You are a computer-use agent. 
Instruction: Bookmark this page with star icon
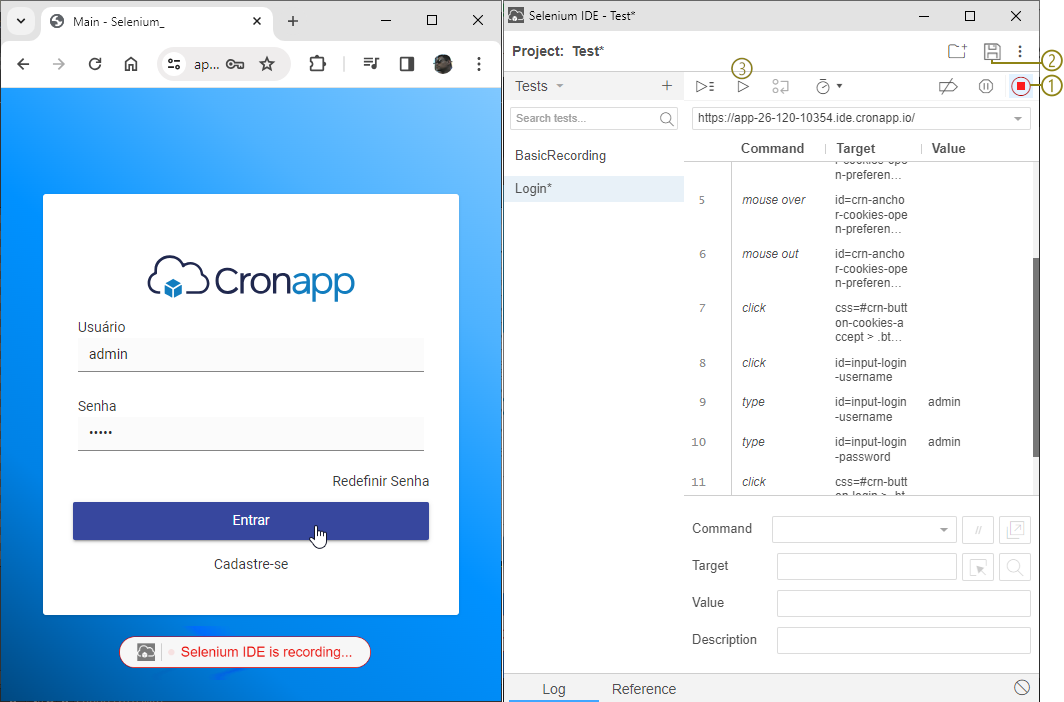point(267,64)
